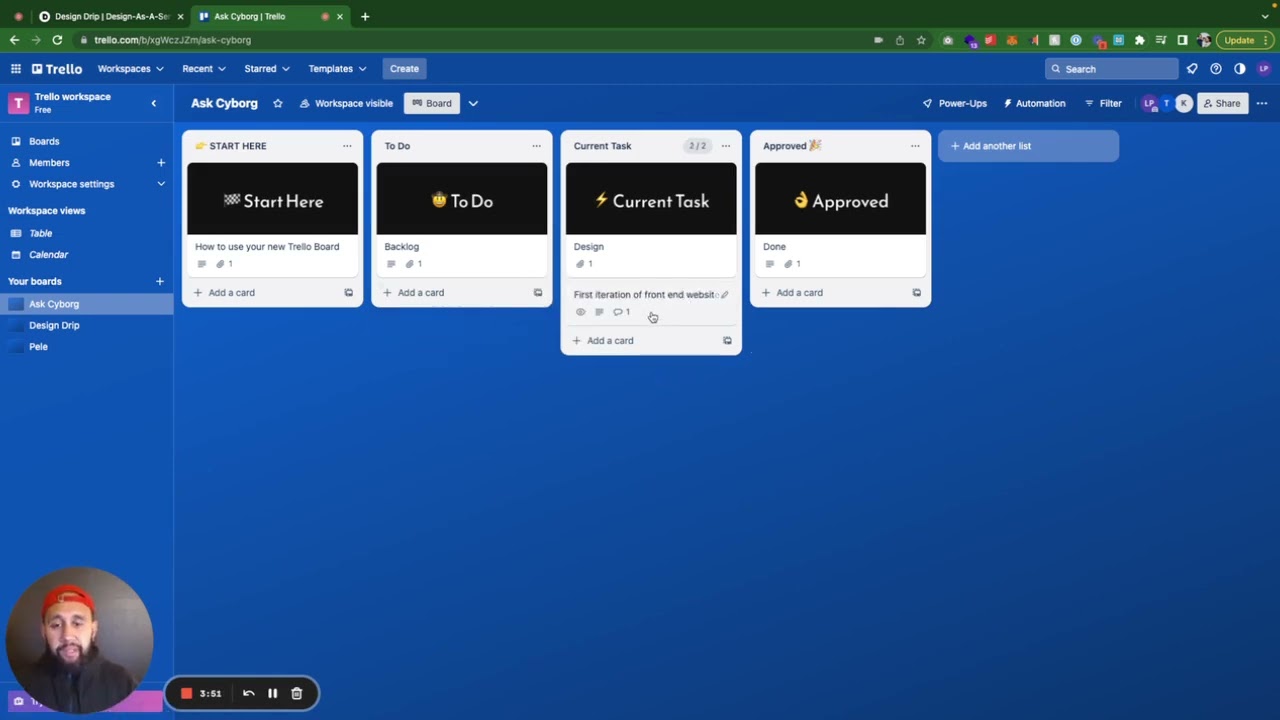Open the board menu with the three dots
This screenshot has height=720, width=1280.
pyautogui.click(x=1262, y=103)
